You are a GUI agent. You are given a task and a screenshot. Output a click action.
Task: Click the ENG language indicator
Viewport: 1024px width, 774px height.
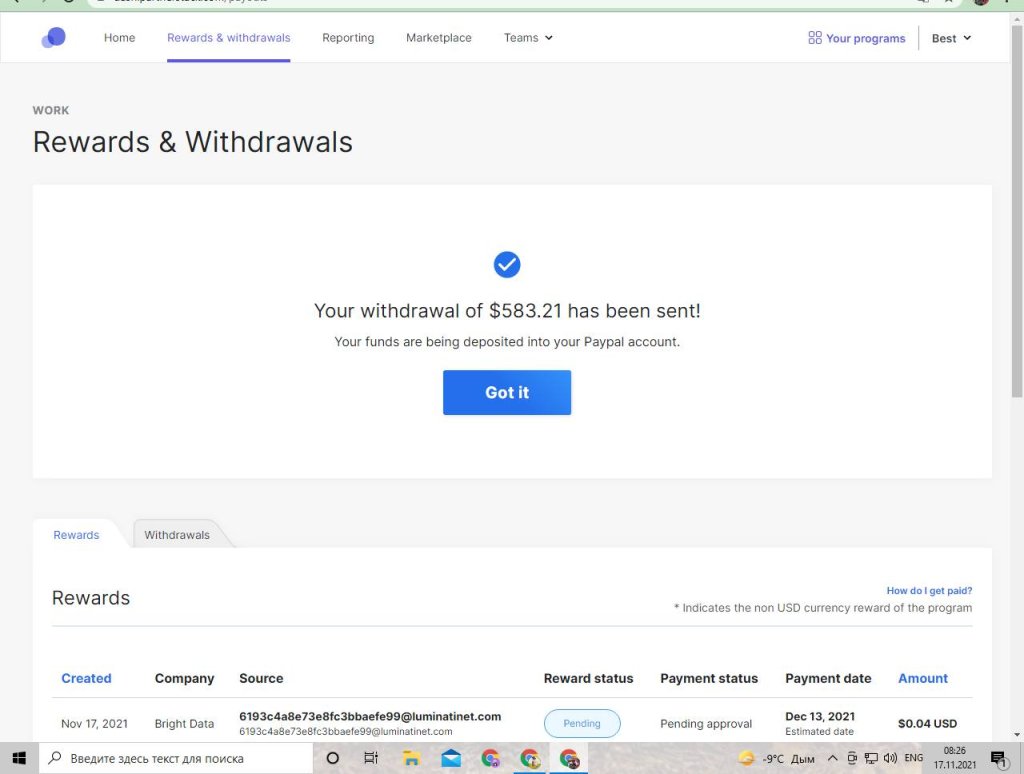pyautogui.click(x=914, y=758)
